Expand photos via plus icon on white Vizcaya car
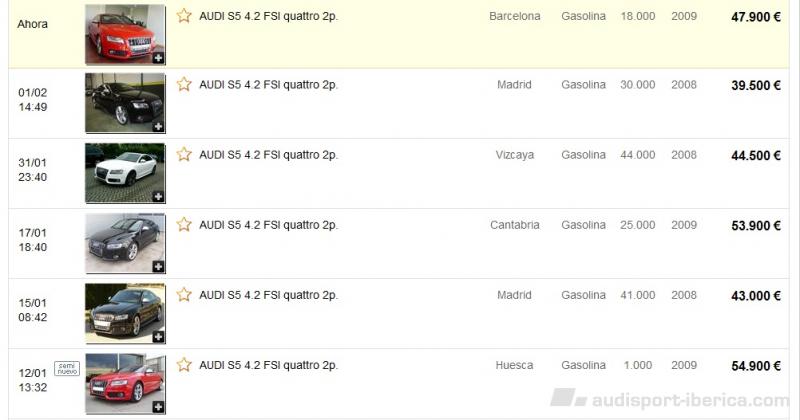The height and width of the screenshot is (420, 800). pyautogui.click(x=158, y=196)
